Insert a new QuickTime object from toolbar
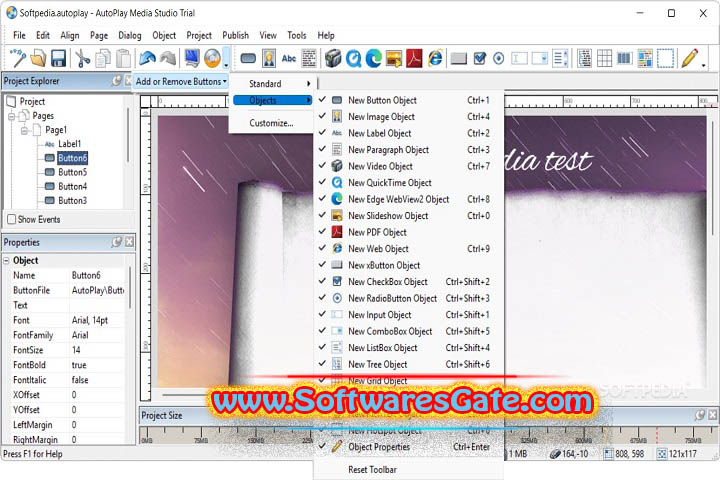Image resolution: width=720 pixels, height=480 pixels. pos(353,58)
